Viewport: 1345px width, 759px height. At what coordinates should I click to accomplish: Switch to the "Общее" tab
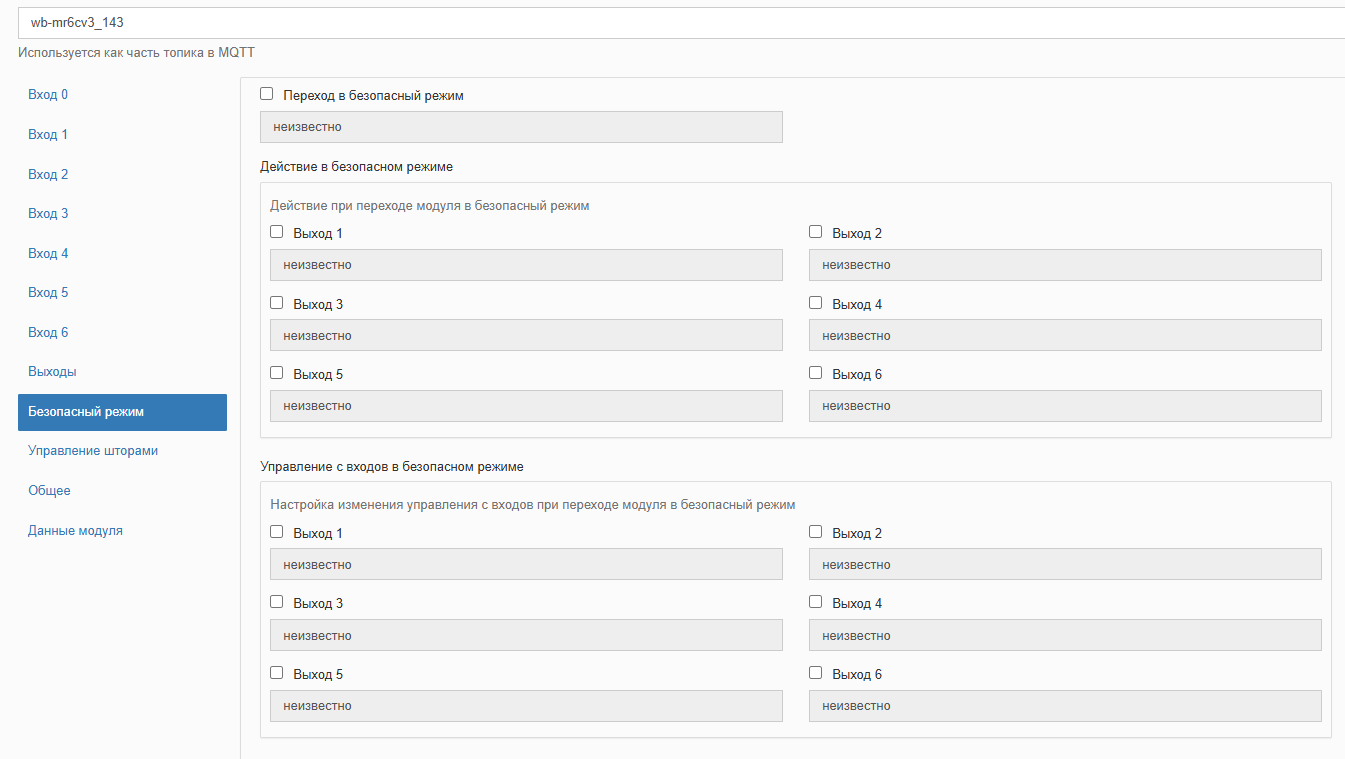click(49, 491)
